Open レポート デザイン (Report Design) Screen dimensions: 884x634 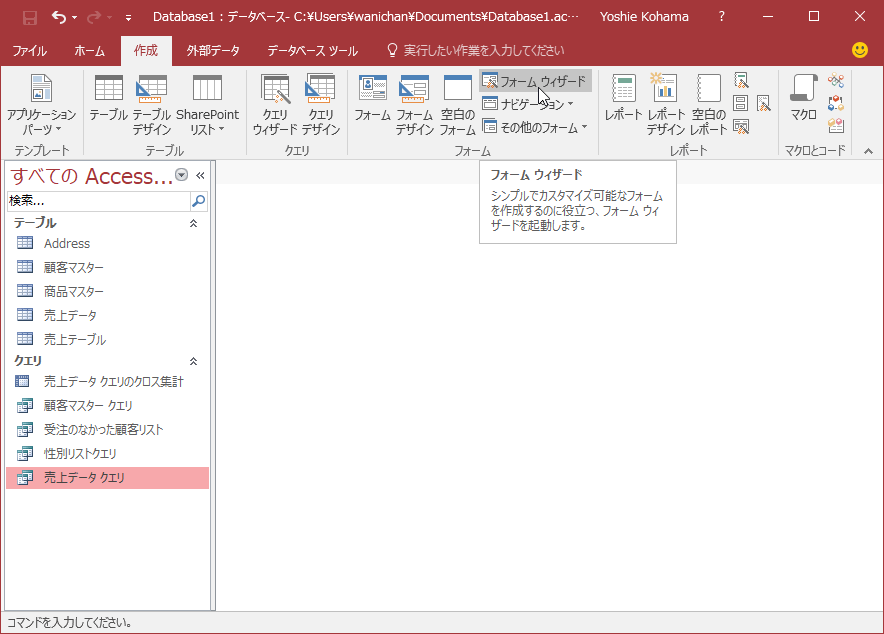click(665, 105)
